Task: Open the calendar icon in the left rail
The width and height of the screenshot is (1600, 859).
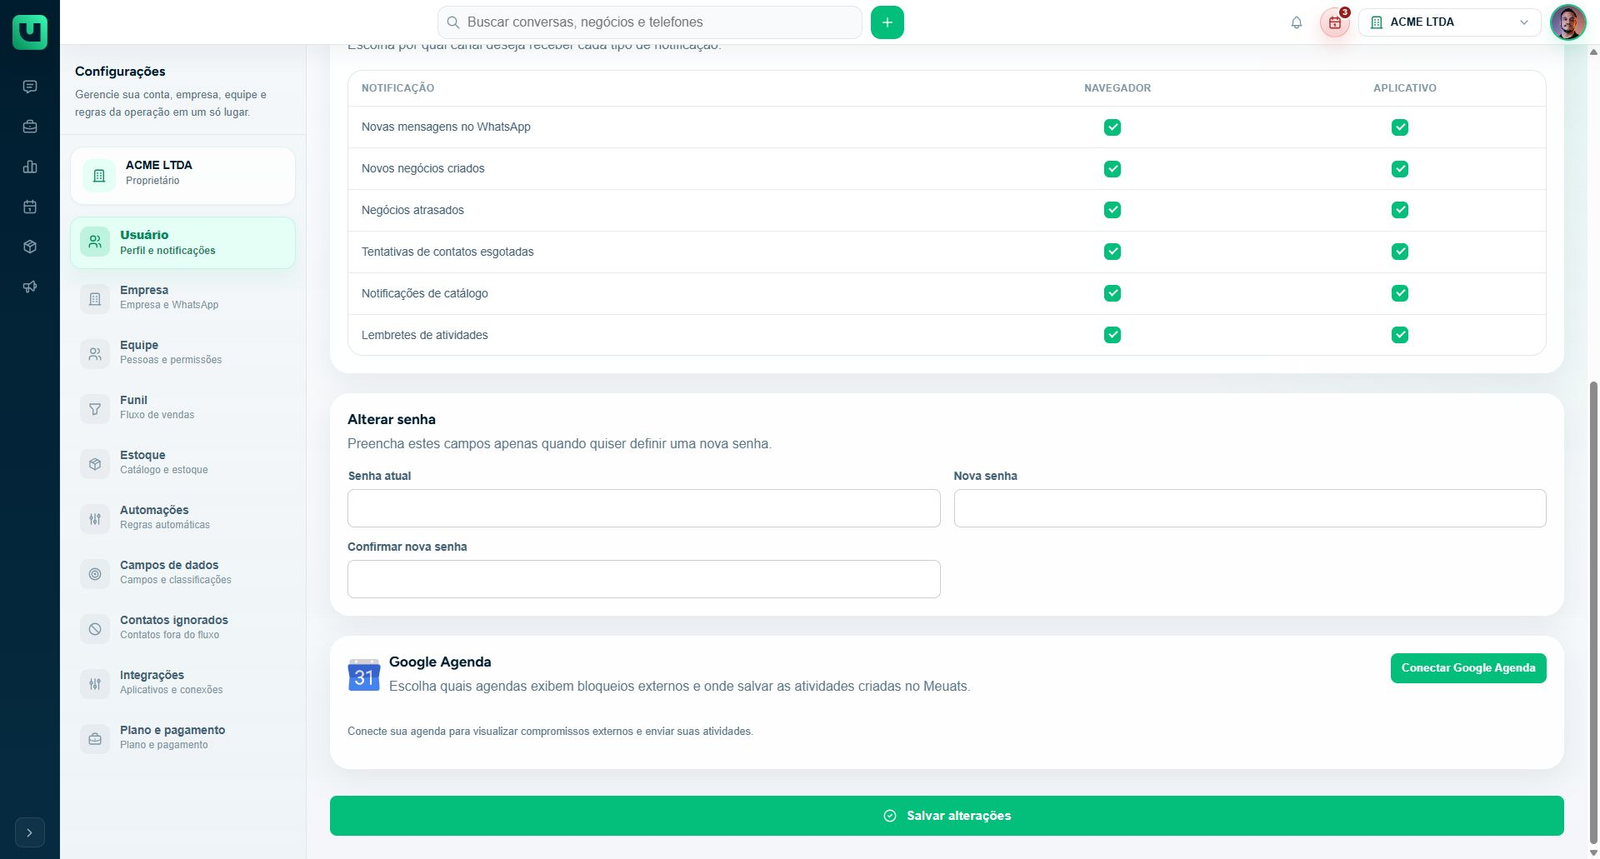Action: click(x=30, y=207)
